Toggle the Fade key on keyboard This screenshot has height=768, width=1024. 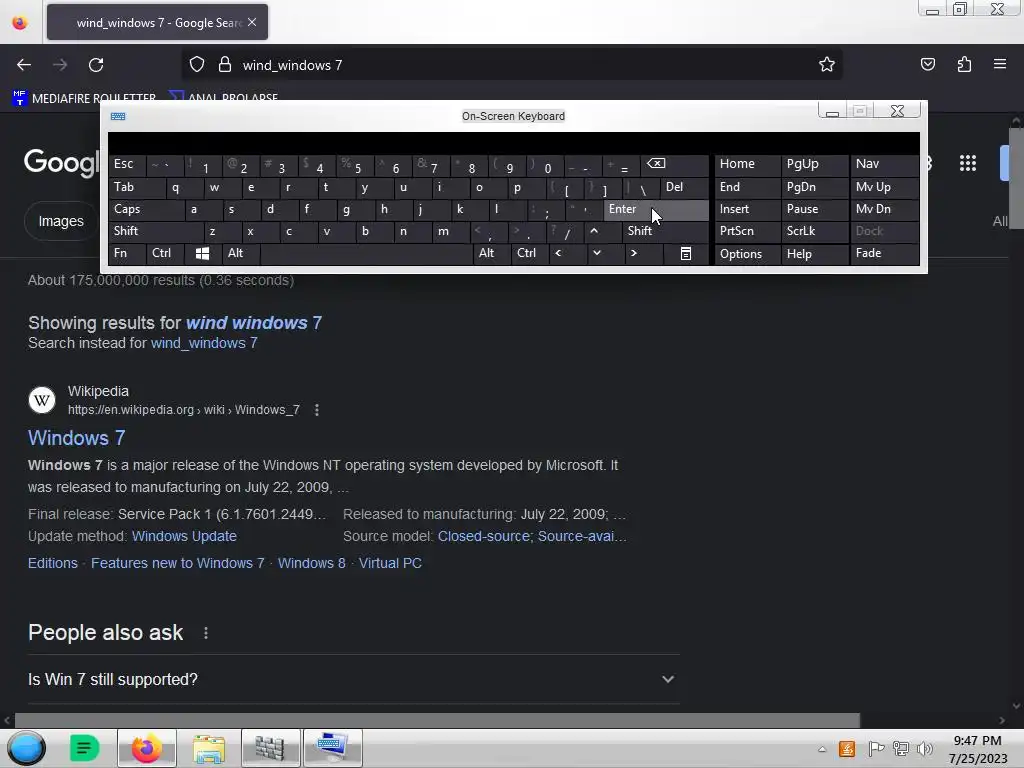[884, 253]
